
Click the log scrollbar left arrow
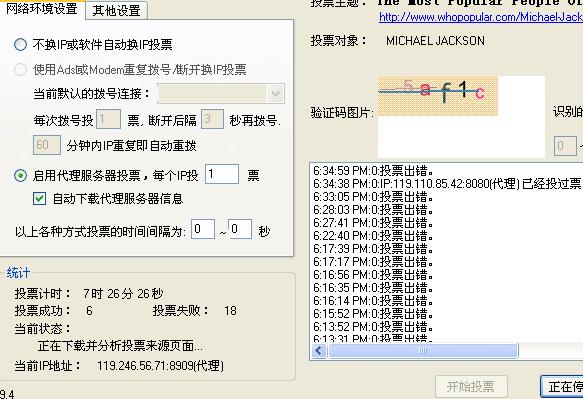pos(319,350)
